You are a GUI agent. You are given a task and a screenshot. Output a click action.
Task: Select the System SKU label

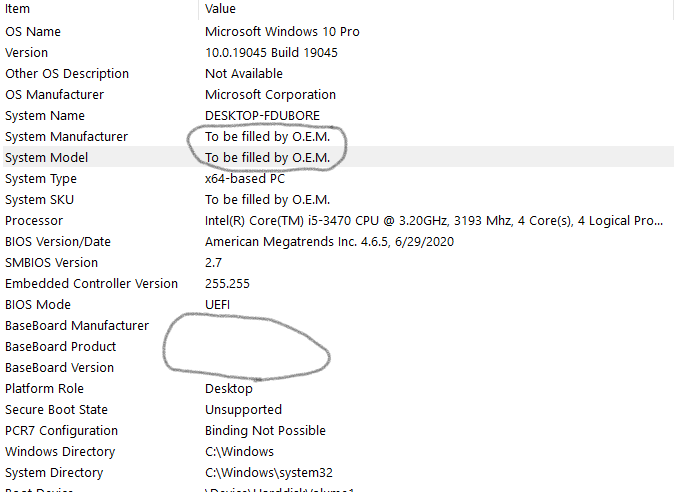coord(40,200)
